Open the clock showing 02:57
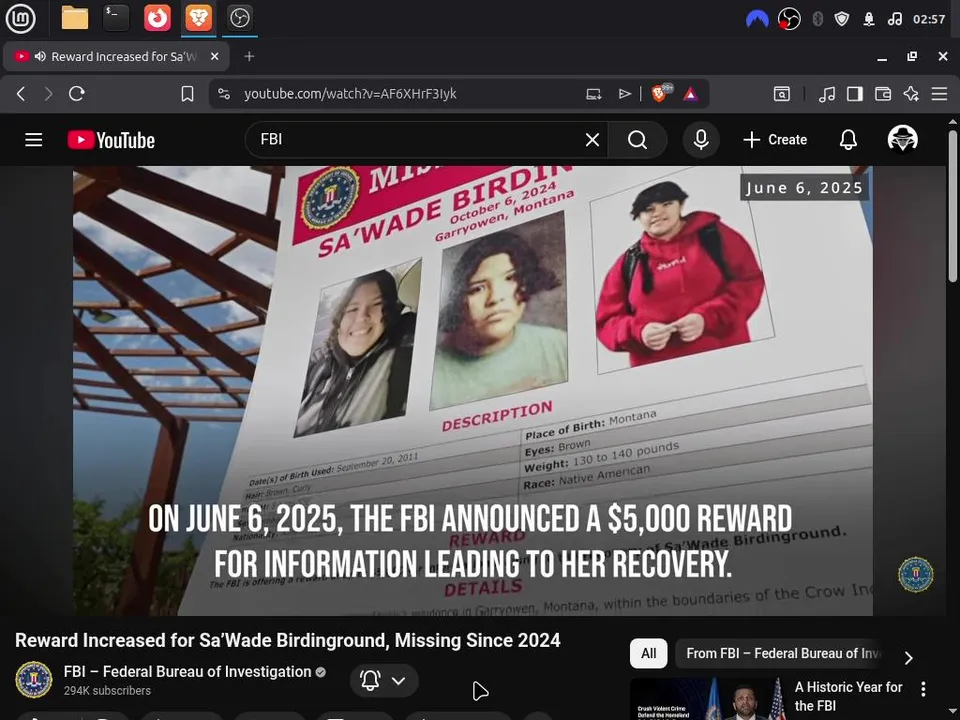The height and width of the screenshot is (720, 960). click(x=929, y=19)
